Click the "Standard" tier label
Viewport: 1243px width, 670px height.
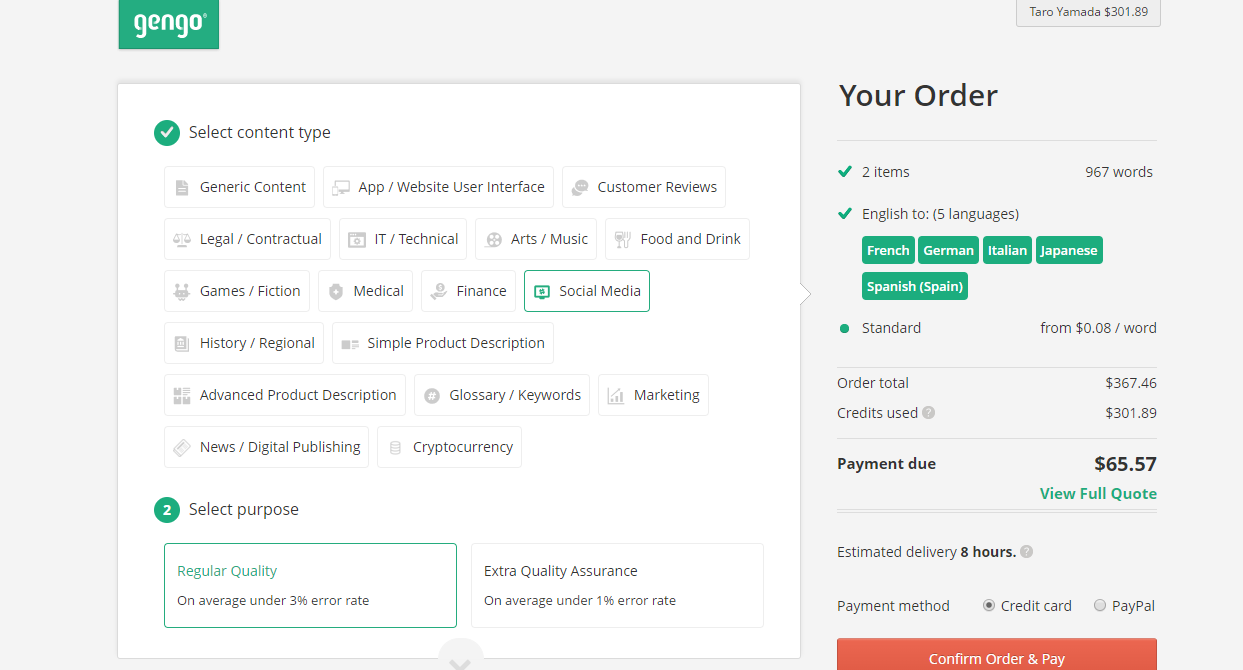coord(892,328)
